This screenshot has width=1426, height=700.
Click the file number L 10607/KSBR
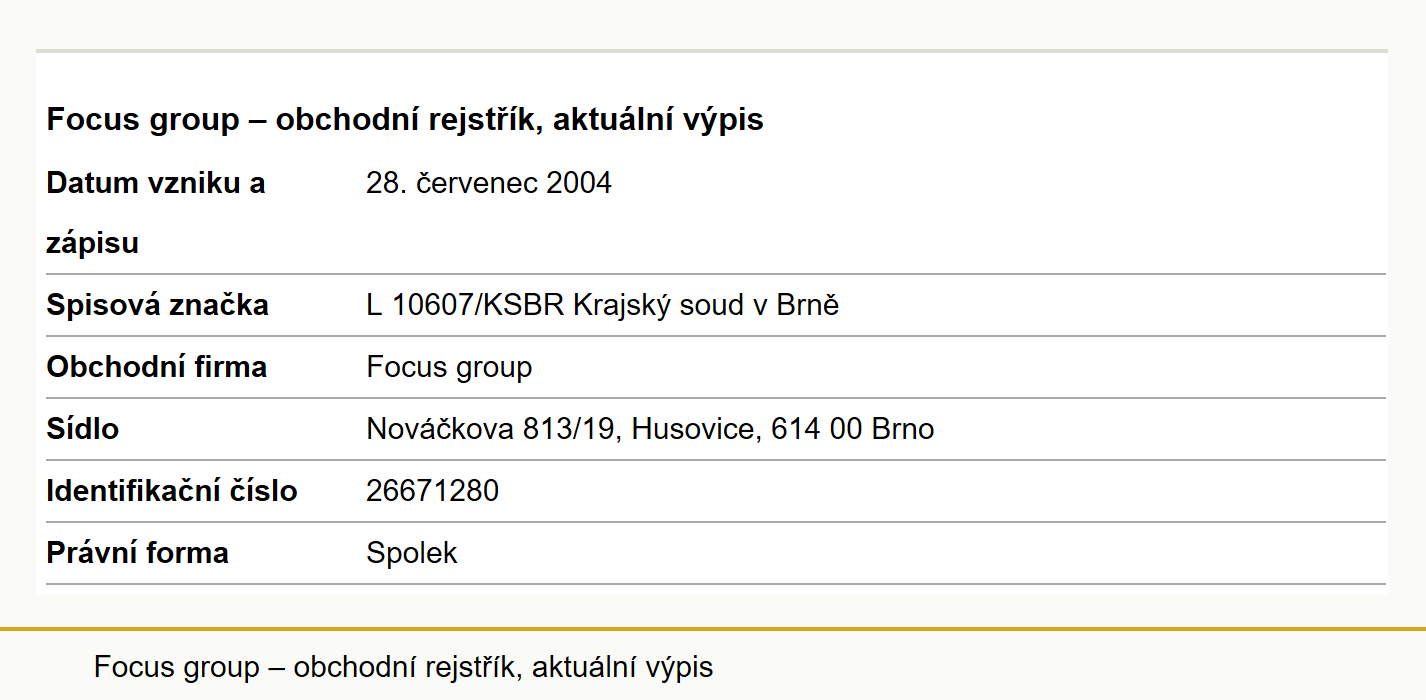466,305
